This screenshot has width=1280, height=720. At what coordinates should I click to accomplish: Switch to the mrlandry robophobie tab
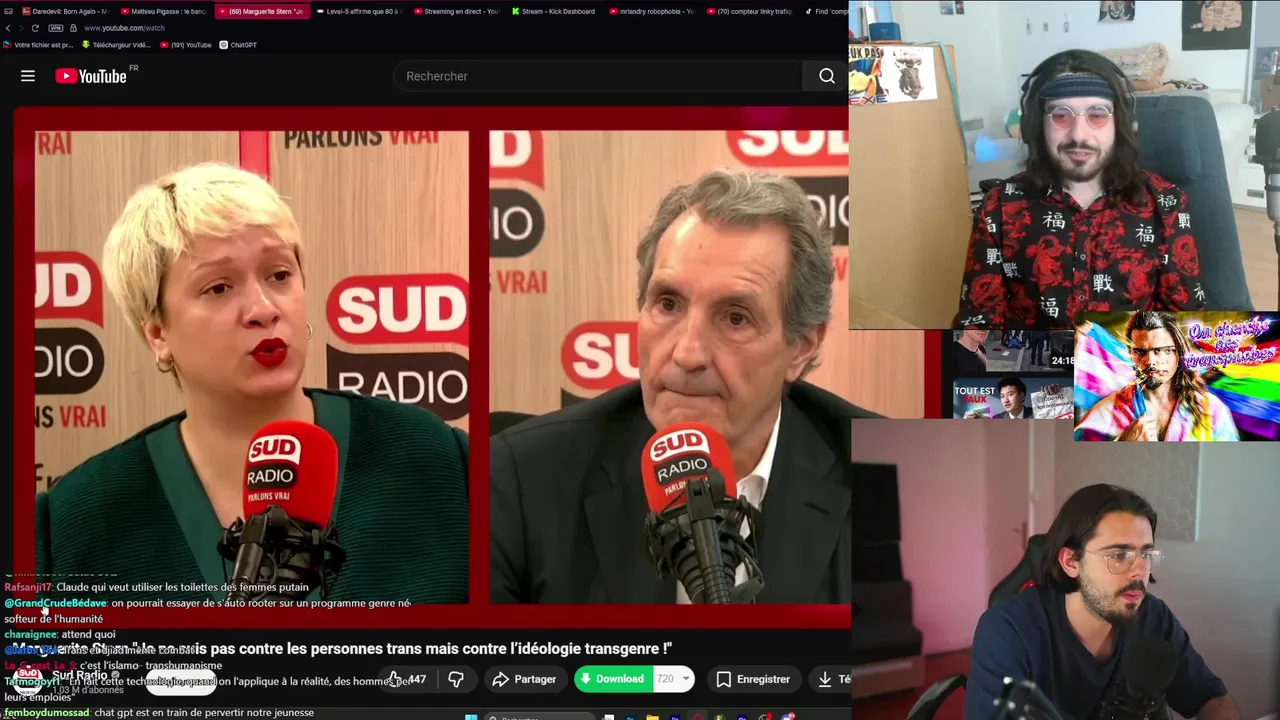point(651,11)
